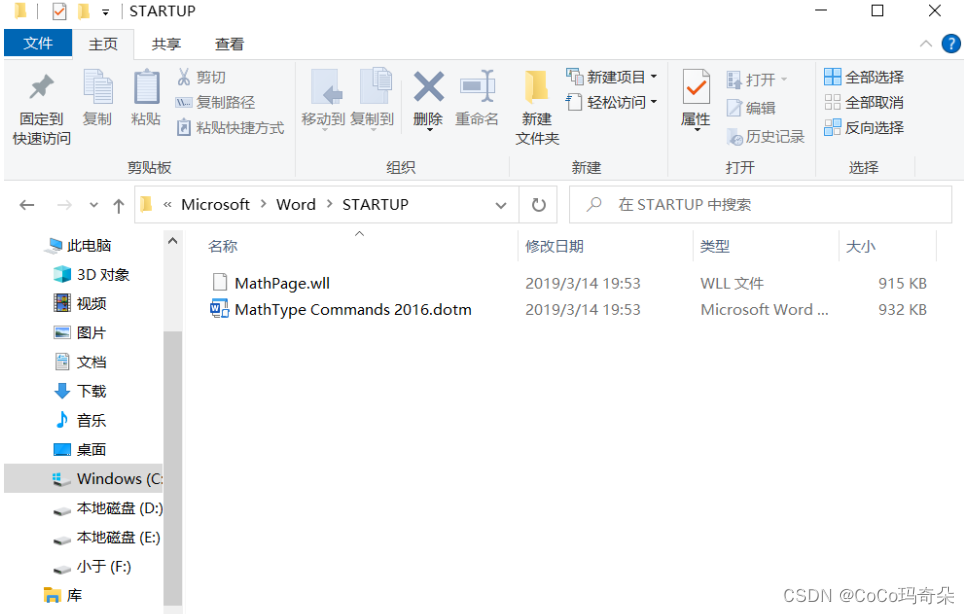Sort by the Name column header

pyautogui.click(x=223, y=246)
